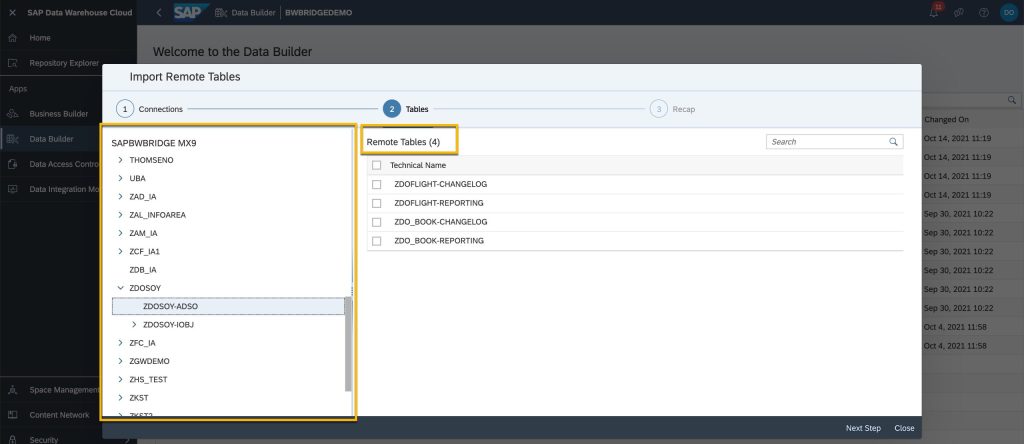1024x444 pixels.
Task: Collapse the ZDOSOY tree node
Action: [x=120, y=288]
